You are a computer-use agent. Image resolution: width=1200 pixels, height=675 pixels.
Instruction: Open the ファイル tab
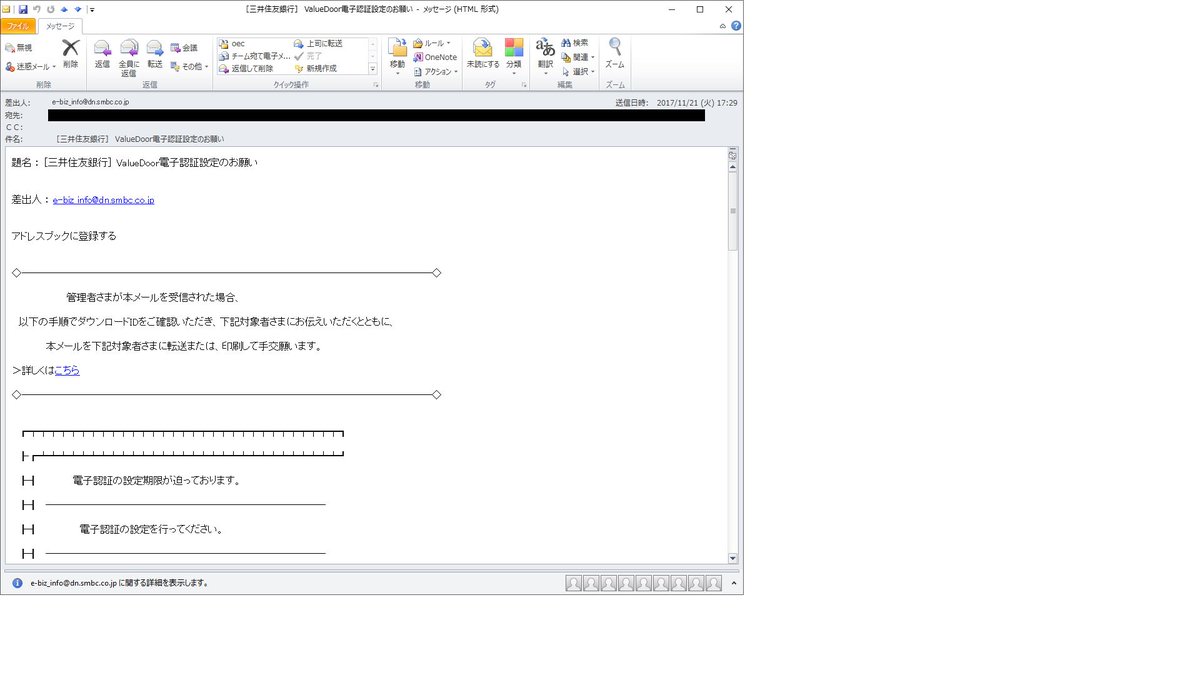point(19,26)
